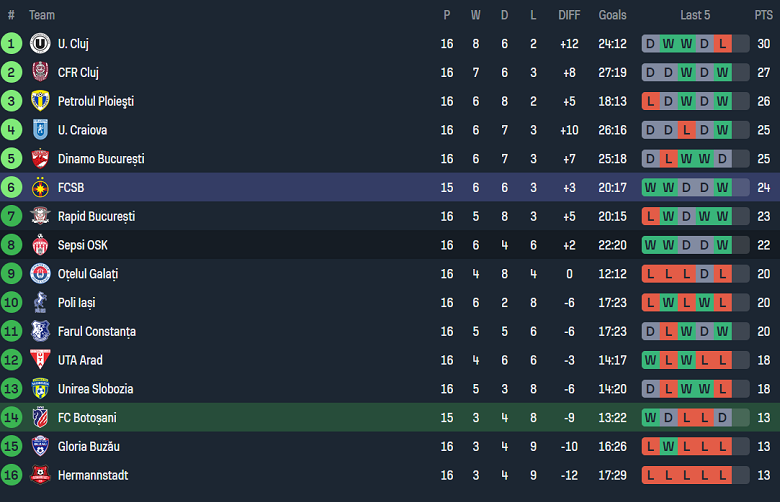Click the Hermannstadt club logo
Viewport: 780px width, 502px height.
click(40, 475)
